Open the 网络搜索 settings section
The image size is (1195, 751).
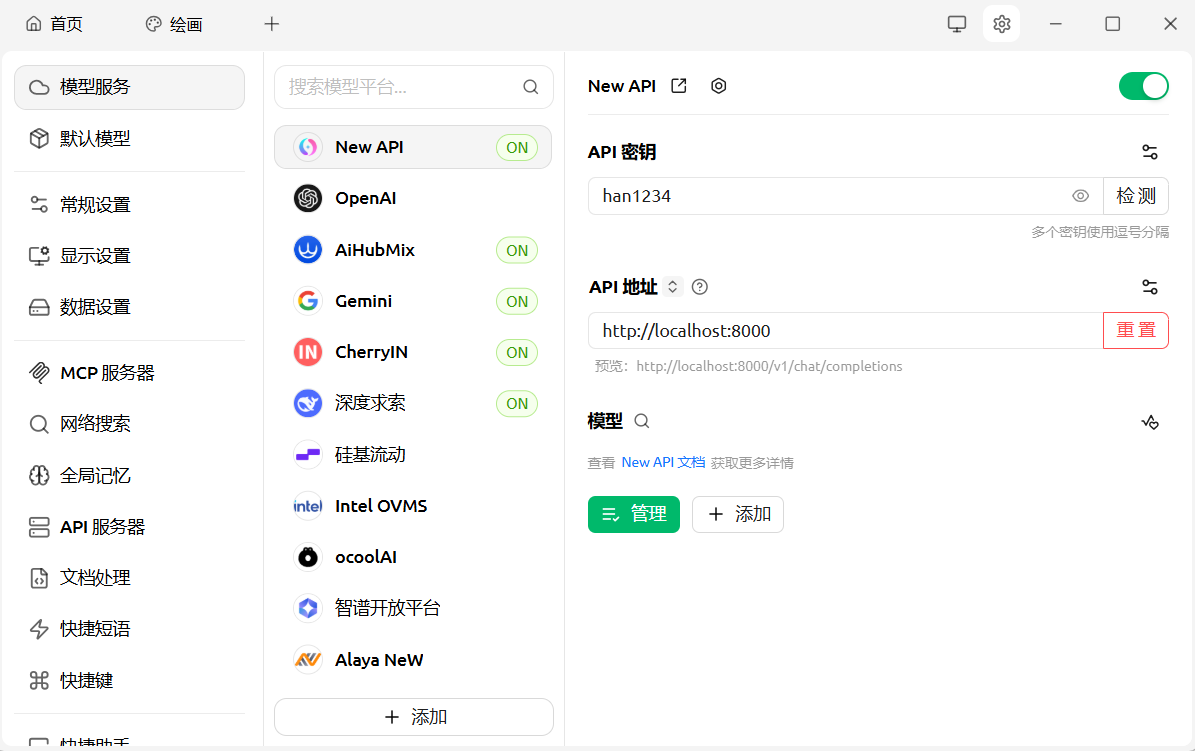(130, 424)
